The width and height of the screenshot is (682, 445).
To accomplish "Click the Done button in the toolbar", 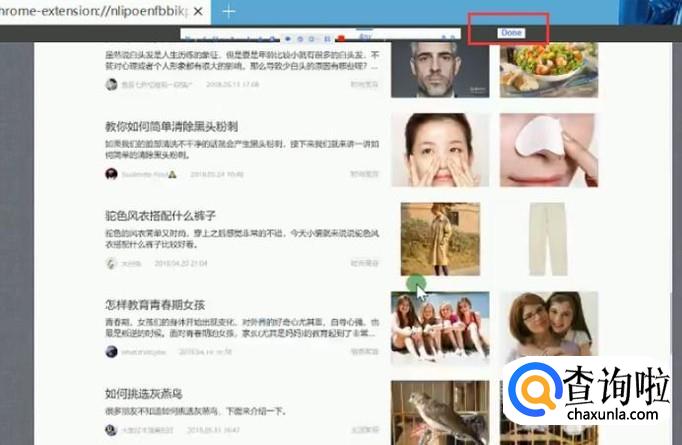I will click(x=511, y=33).
